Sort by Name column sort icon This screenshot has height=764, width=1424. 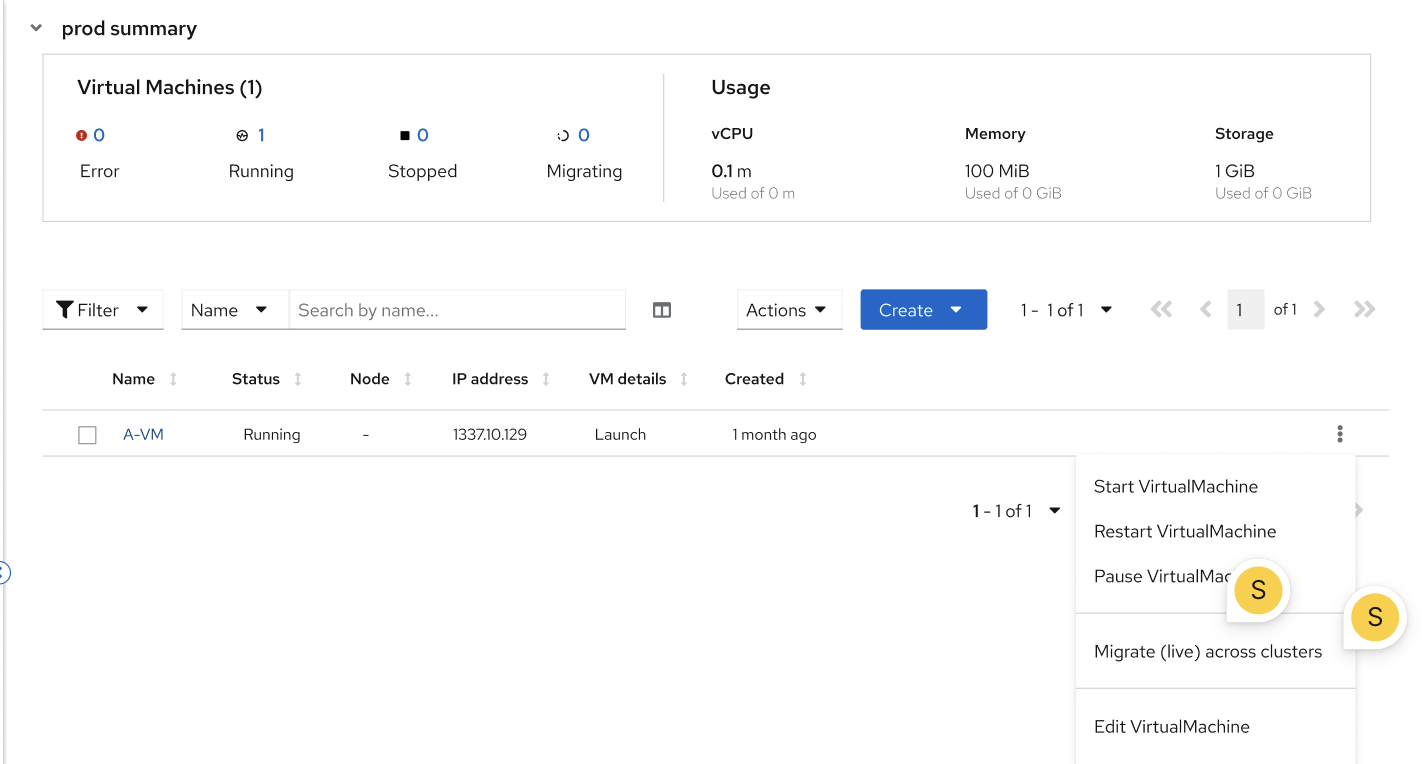(x=174, y=379)
